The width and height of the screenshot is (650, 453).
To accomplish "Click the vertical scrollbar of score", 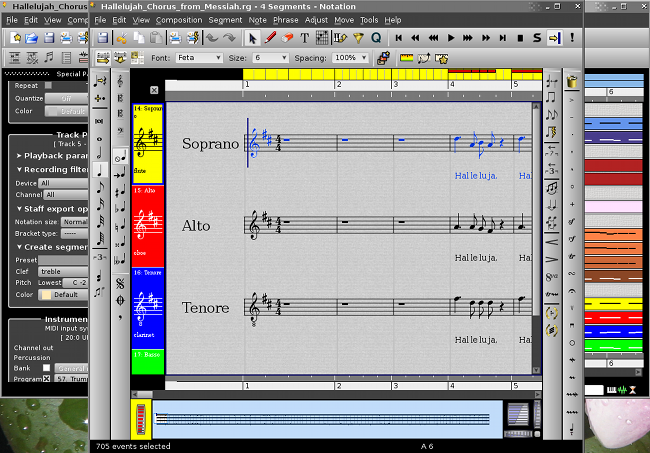I will tap(536, 238).
